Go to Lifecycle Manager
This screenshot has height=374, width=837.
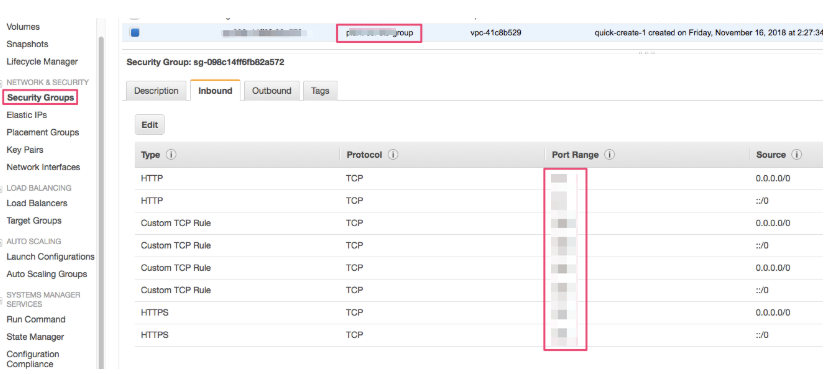tap(42, 61)
